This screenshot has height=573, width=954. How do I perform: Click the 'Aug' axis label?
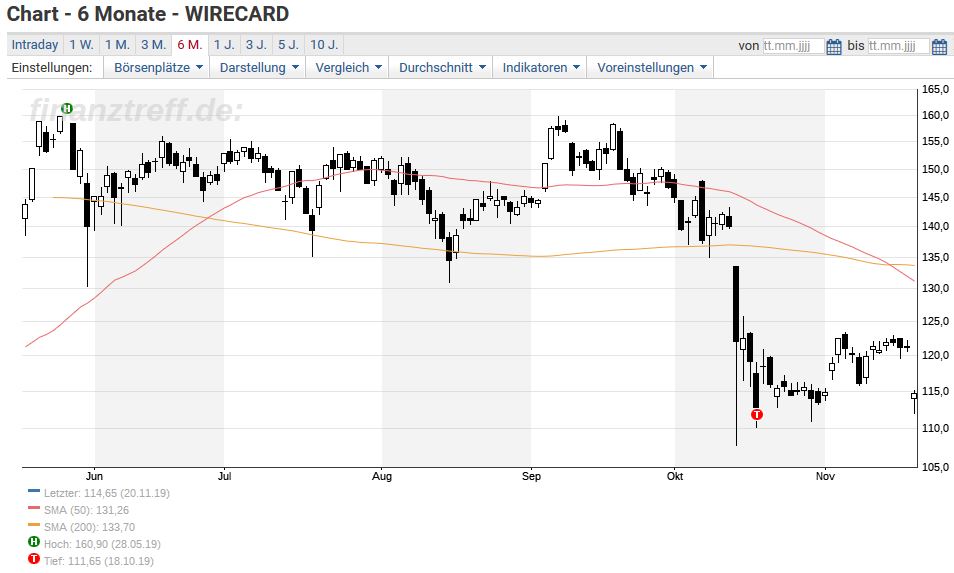pyautogui.click(x=382, y=476)
